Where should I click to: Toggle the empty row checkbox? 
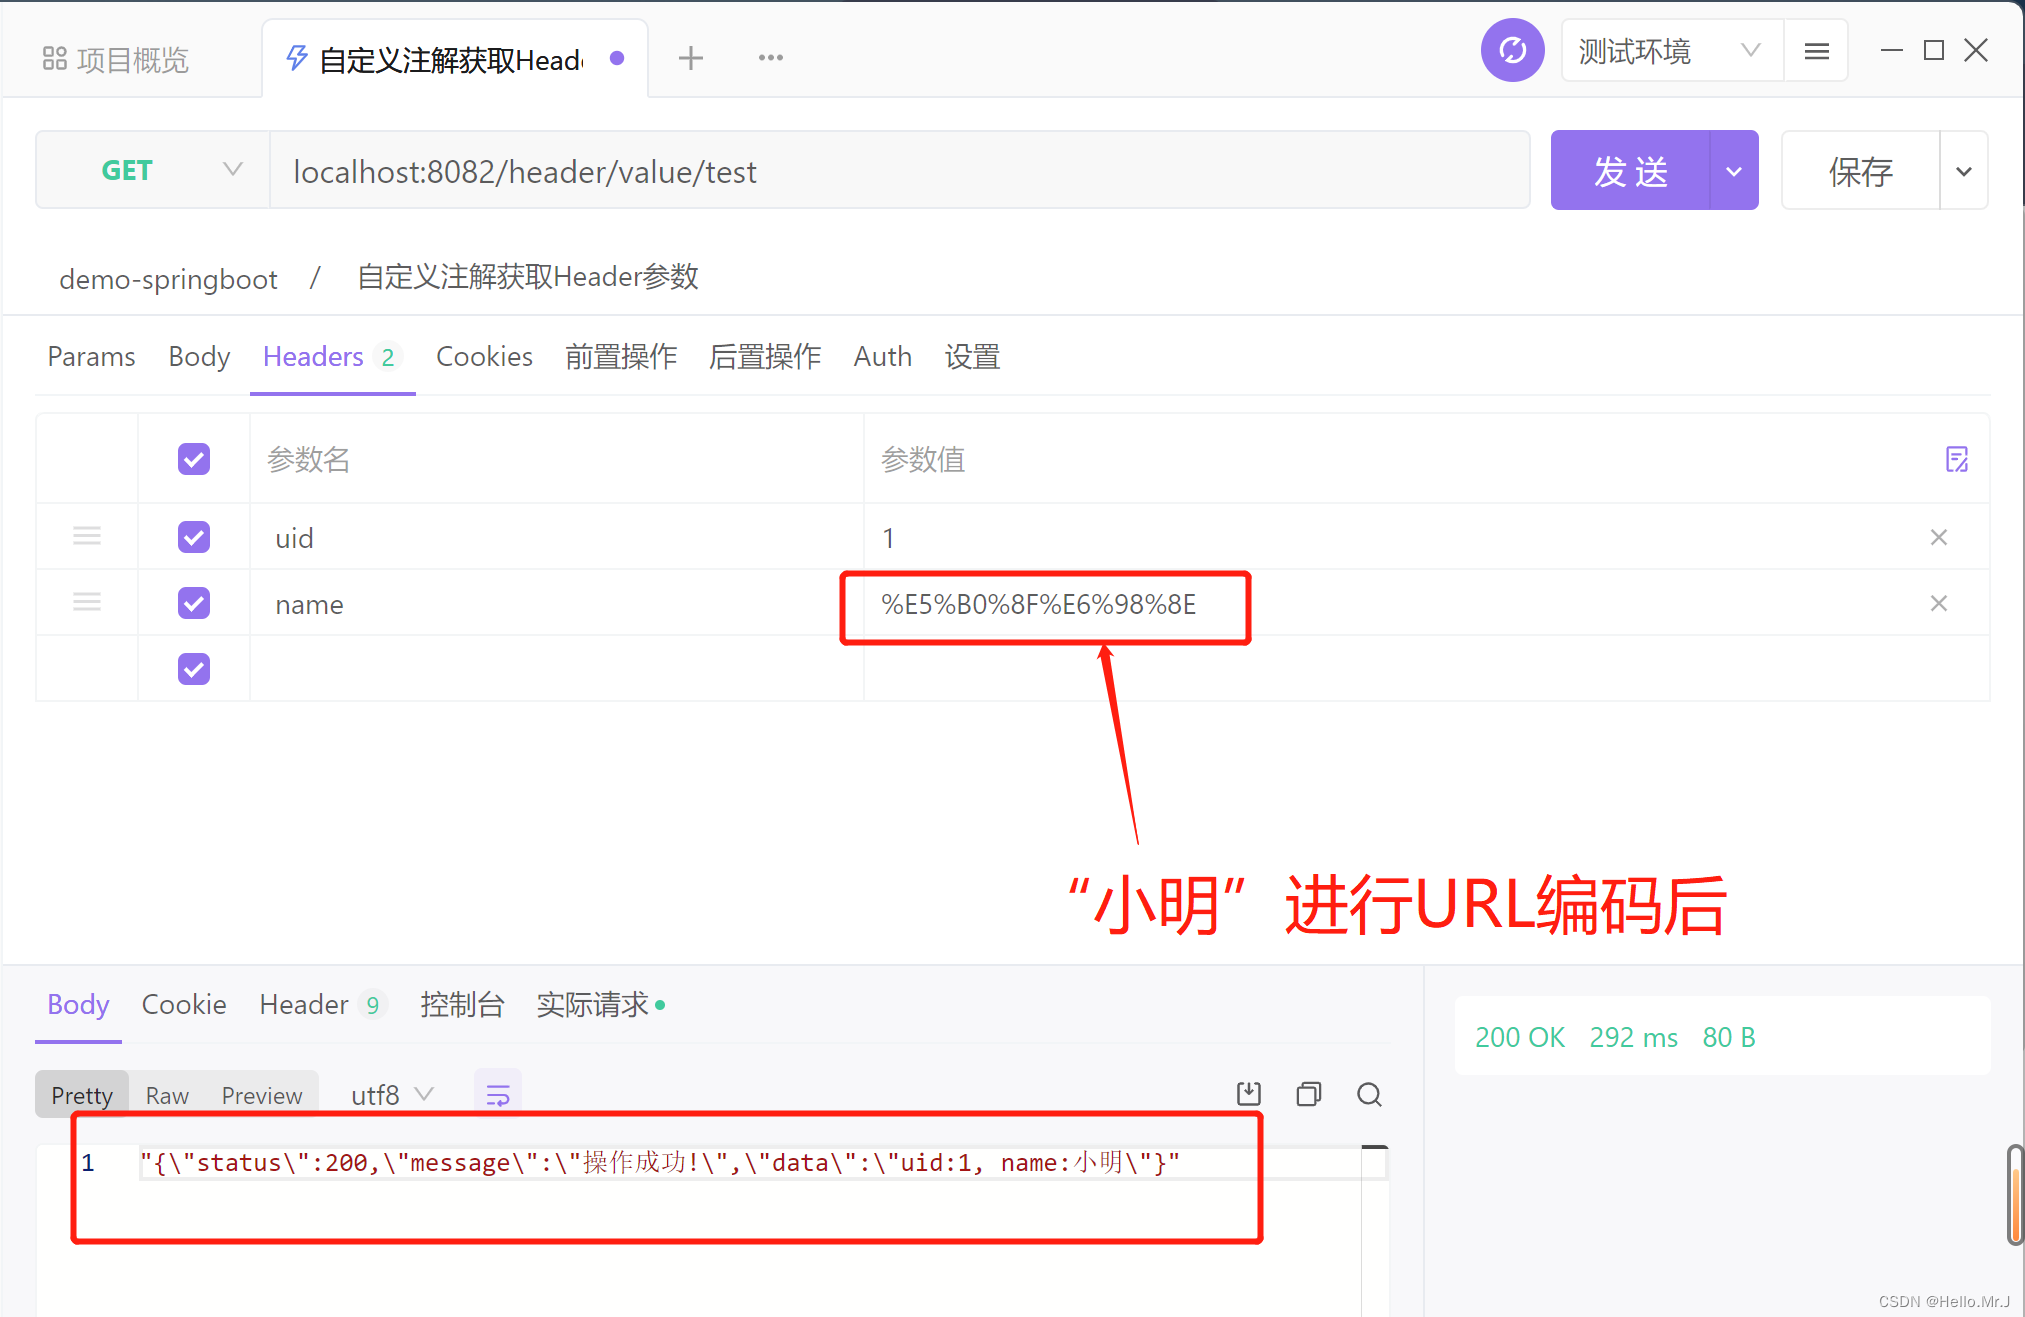click(x=194, y=669)
